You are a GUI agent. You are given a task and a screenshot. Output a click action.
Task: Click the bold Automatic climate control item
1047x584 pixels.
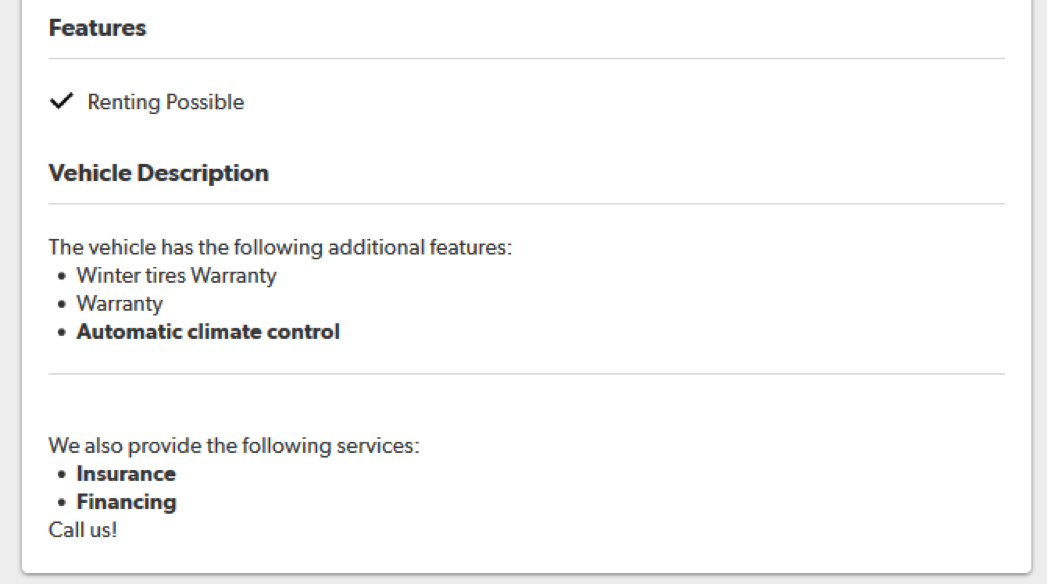[208, 331]
